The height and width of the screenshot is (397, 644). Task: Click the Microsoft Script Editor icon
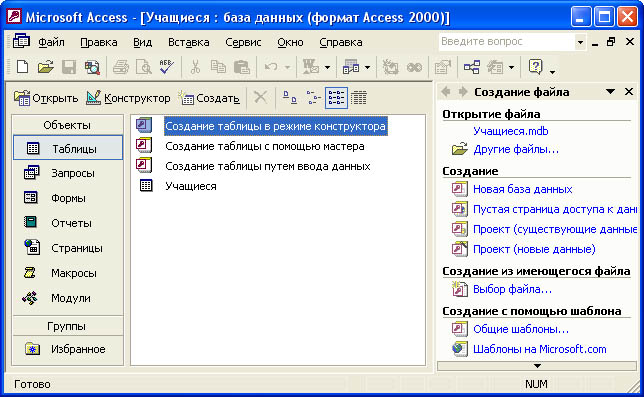pyautogui.click(x=414, y=67)
